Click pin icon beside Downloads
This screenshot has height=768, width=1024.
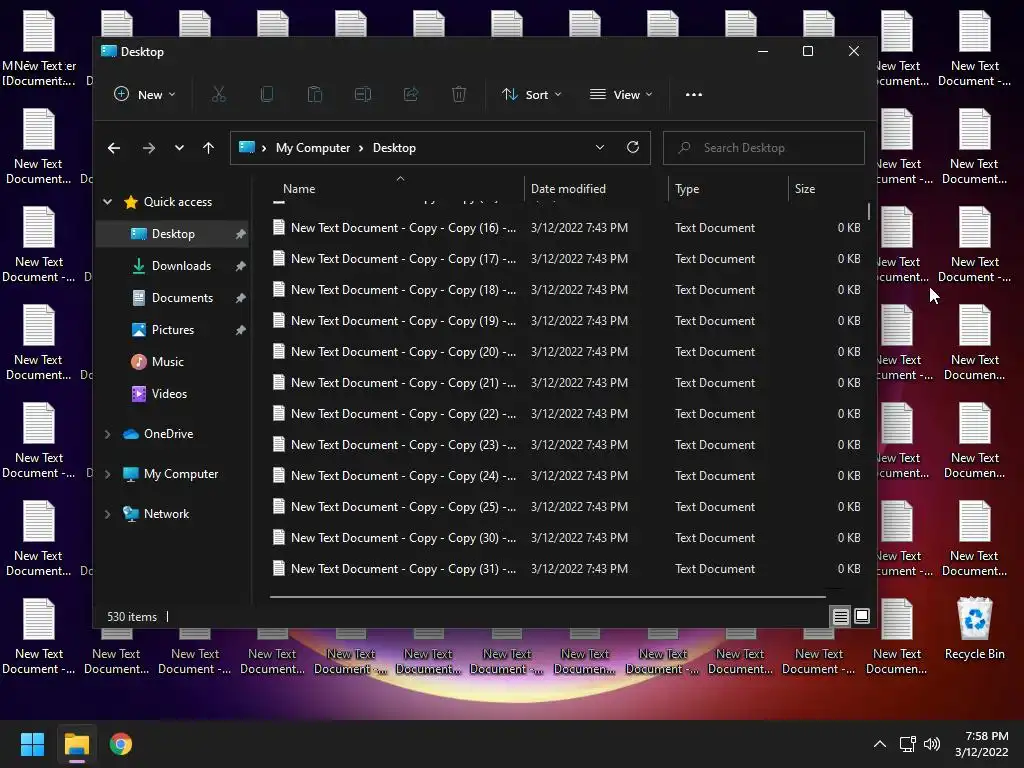pos(240,266)
